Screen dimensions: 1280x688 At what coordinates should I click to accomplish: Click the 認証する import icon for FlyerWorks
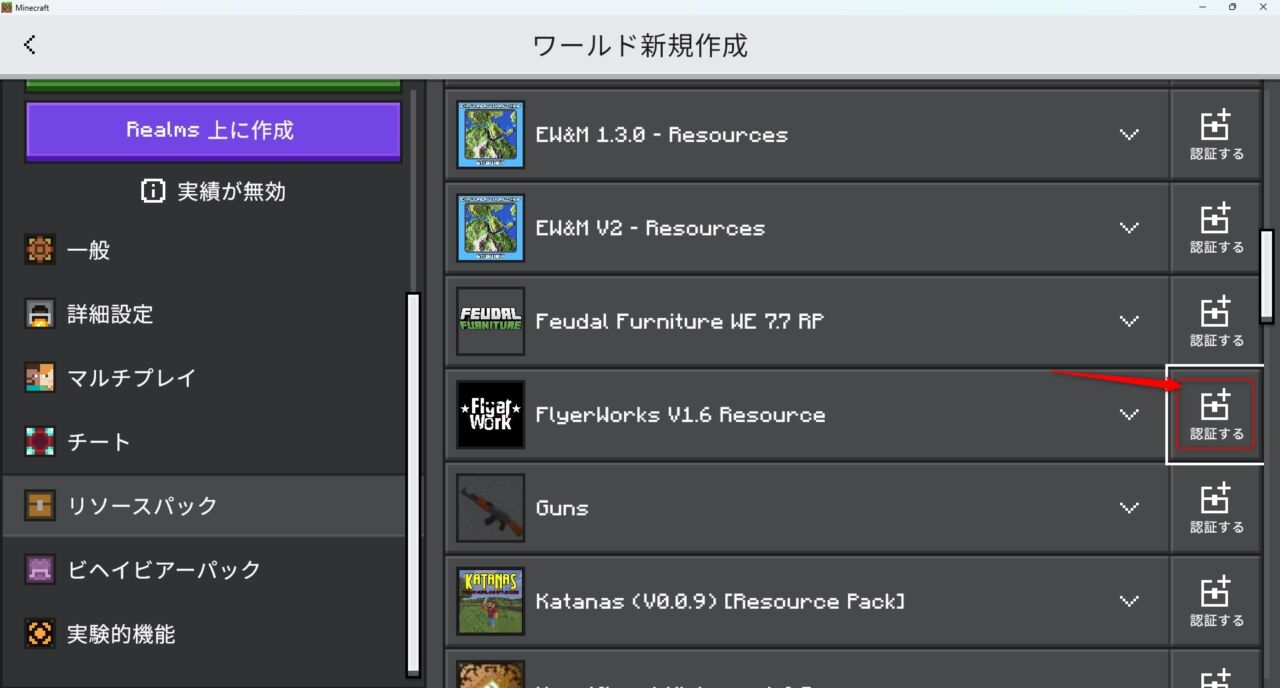(x=1215, y=414)
